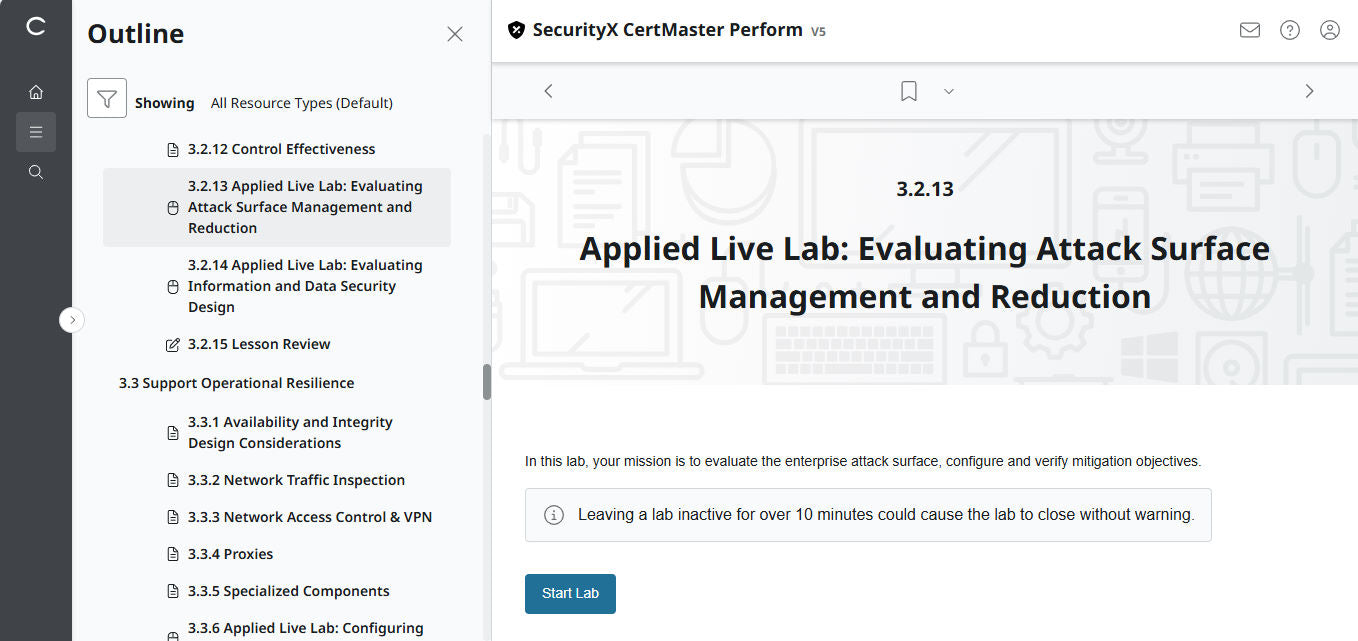The height and width of the screenshot is (641, 1358).
Task: Click the mail envelope icon in the header
Action: click(x=1249, y=30)
